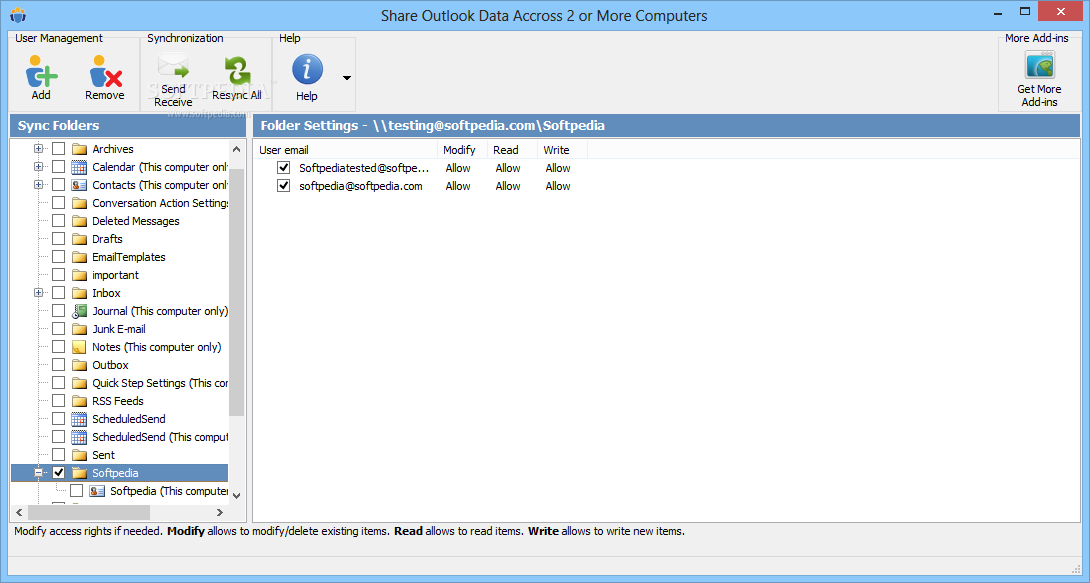This screenshot has width=1090, height=583.
Task: Check the Outbox folder checkbox
Action: [58, 365]
